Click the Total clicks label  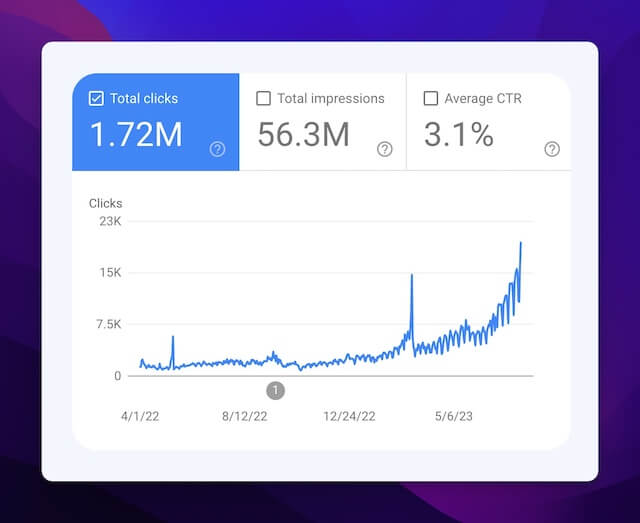pos(144,98)
